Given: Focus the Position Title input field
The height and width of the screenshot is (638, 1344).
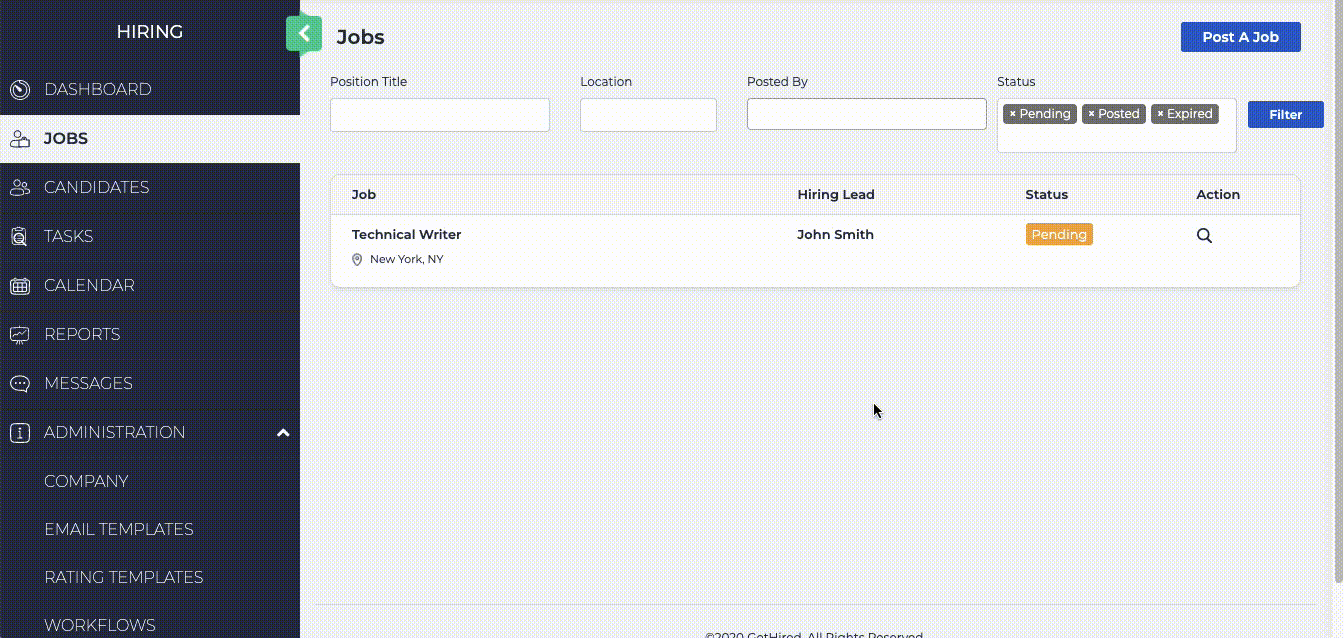Looking at the screenshot, I should tap(439, 115).
